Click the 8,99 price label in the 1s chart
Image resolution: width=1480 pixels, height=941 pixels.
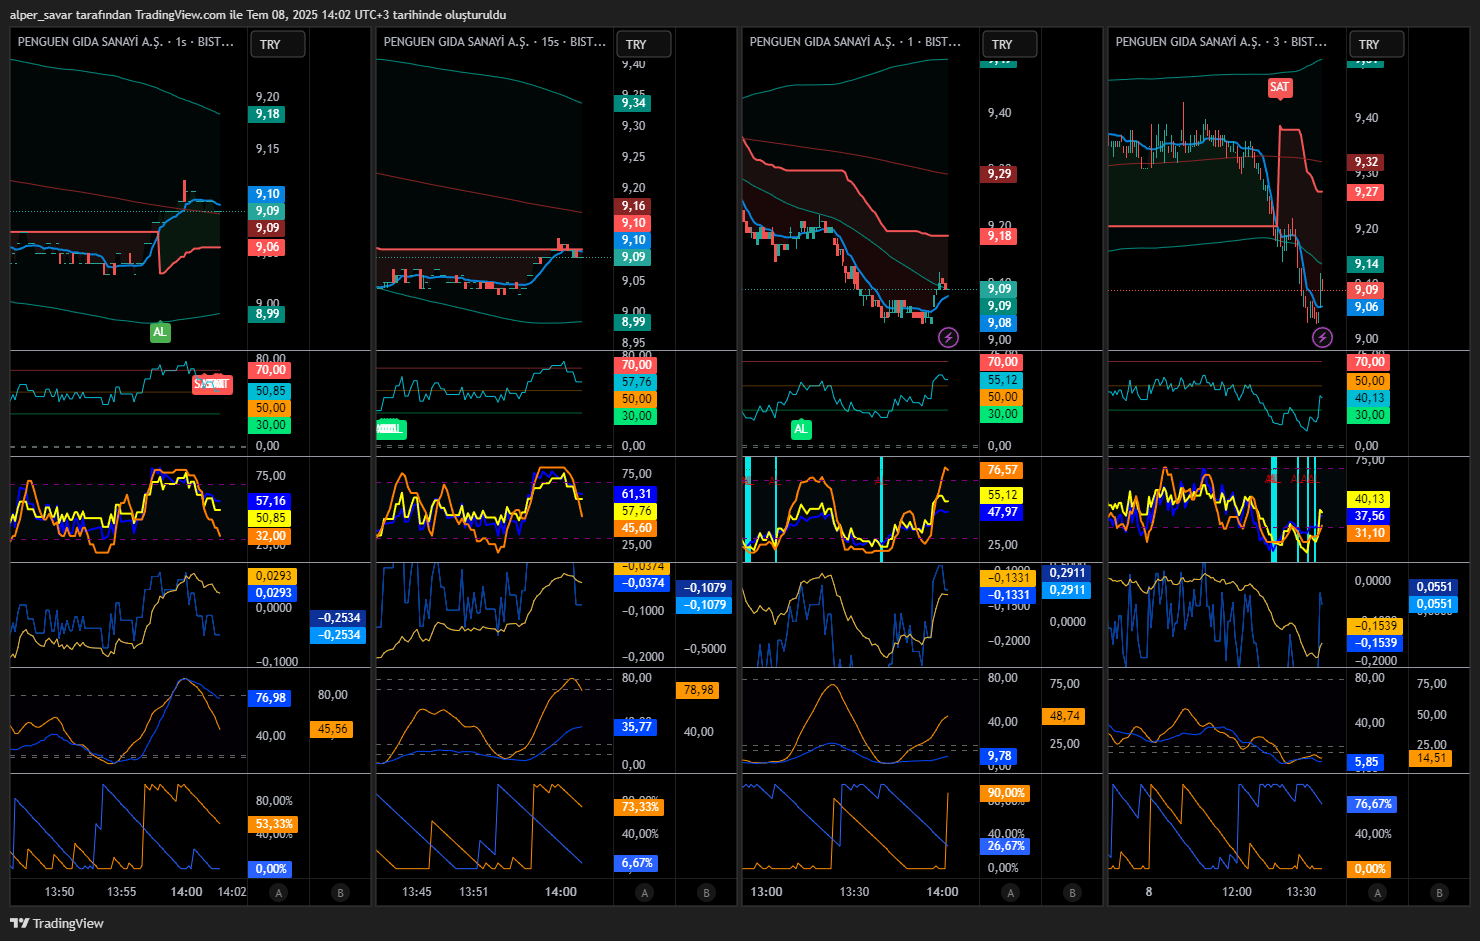267,314
